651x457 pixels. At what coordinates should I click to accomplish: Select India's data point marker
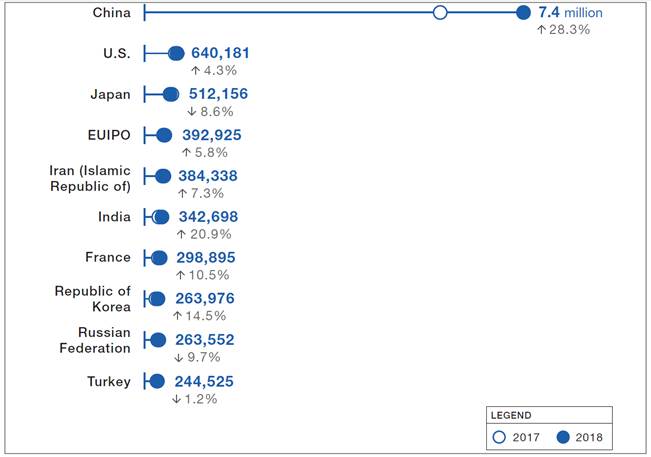161,217
